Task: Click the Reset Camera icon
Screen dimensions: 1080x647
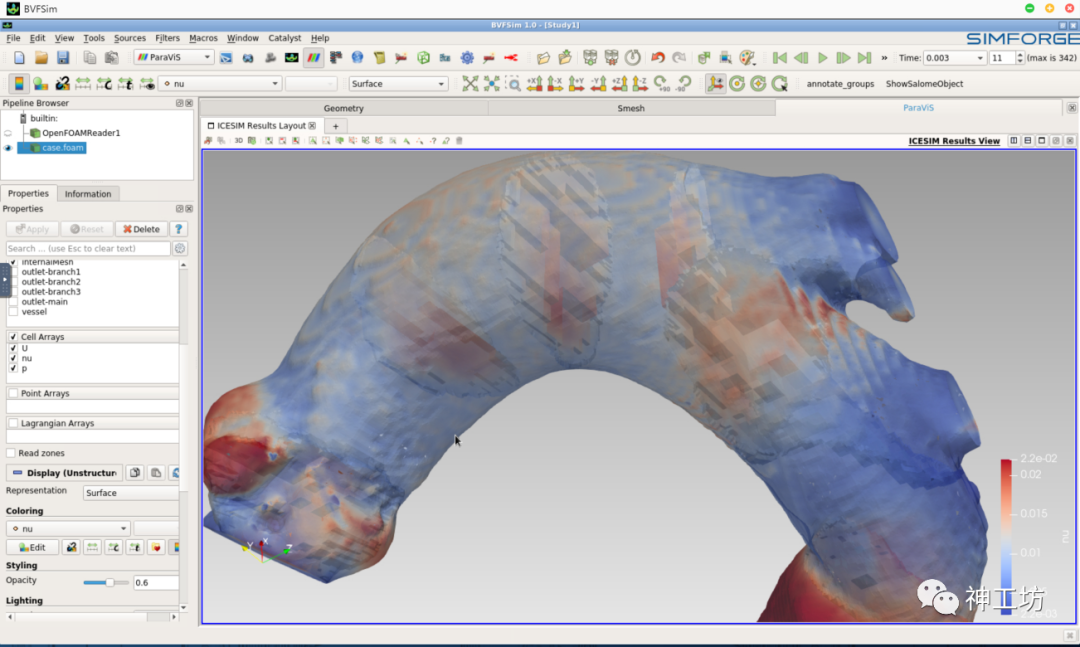Action: coord(470,83)
